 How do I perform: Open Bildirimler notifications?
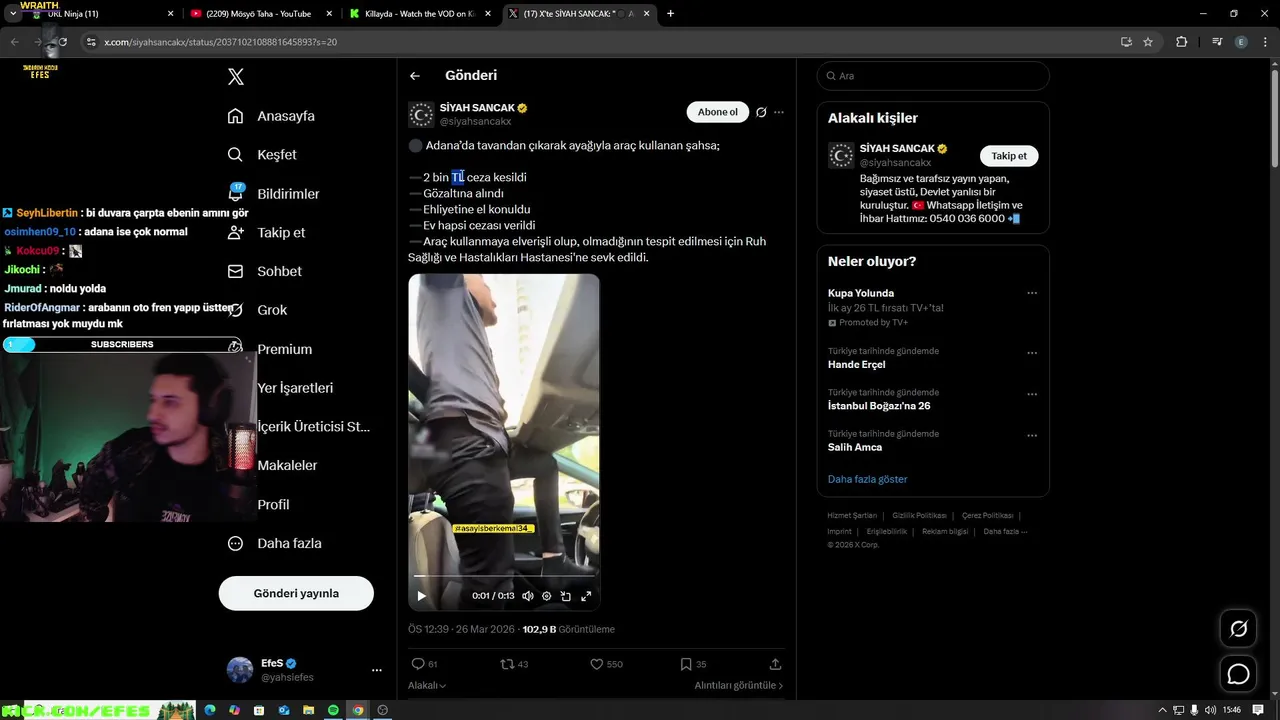pyautogui.click(x=273, y=193)
